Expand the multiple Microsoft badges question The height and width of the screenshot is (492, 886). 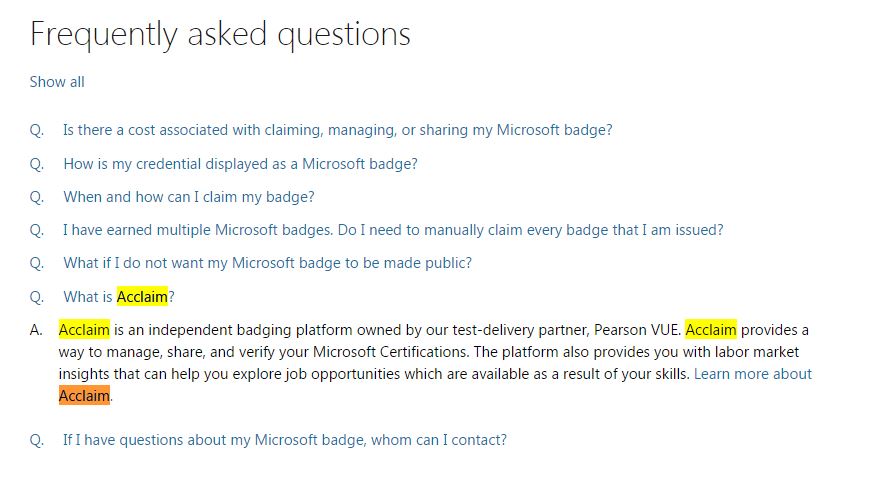tap(392, 230)
